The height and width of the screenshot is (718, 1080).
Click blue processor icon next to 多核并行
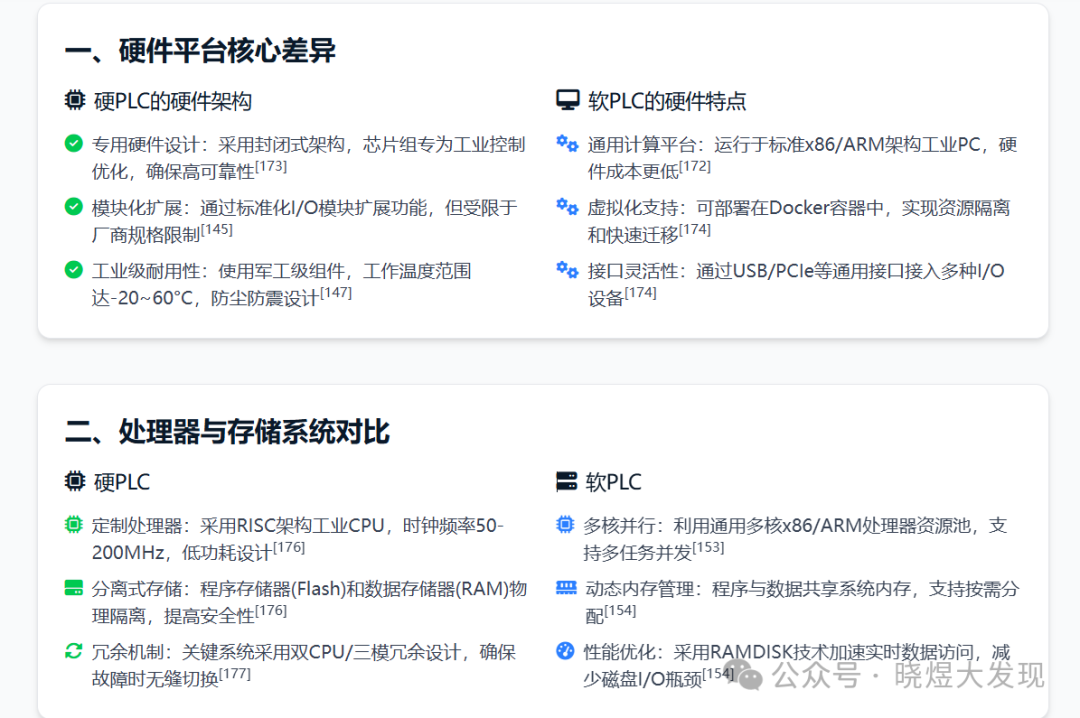coord(565,525)
